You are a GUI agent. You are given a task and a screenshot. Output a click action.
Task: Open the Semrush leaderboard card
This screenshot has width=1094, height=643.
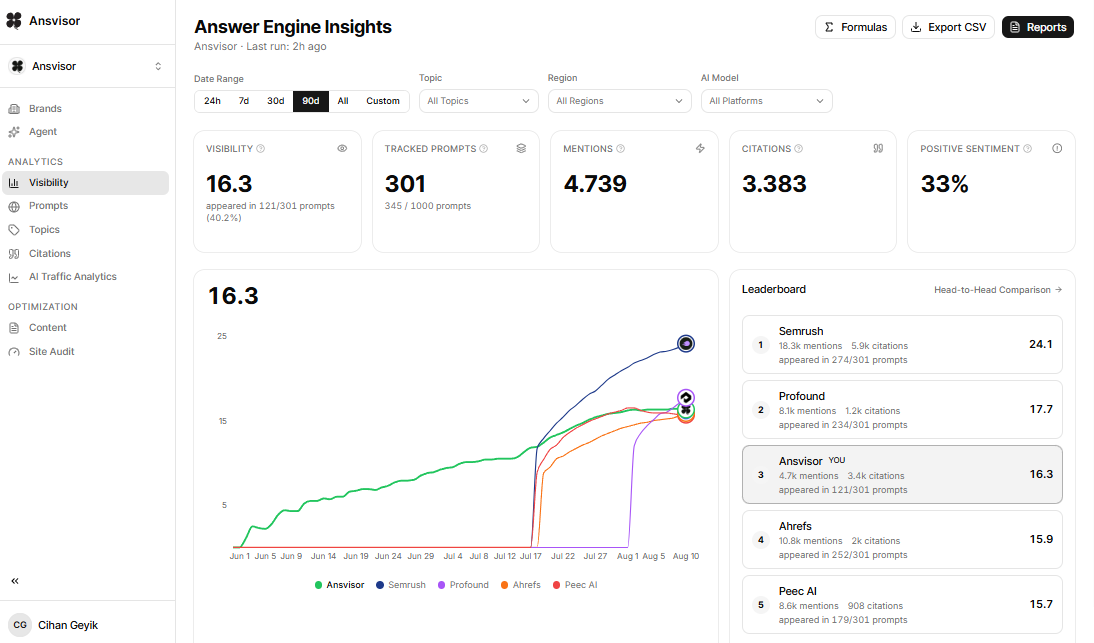point(902,345)
